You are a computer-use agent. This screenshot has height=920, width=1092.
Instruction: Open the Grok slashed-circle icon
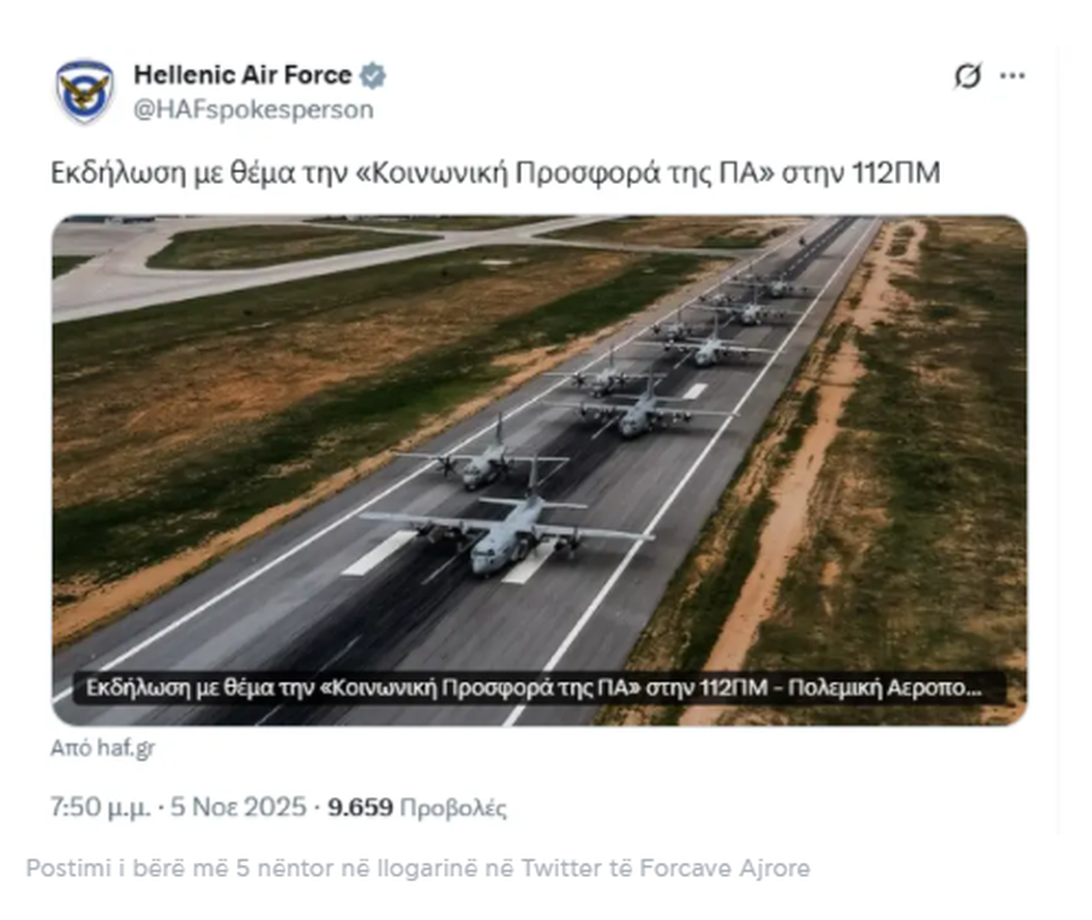(x=967, y=76)
